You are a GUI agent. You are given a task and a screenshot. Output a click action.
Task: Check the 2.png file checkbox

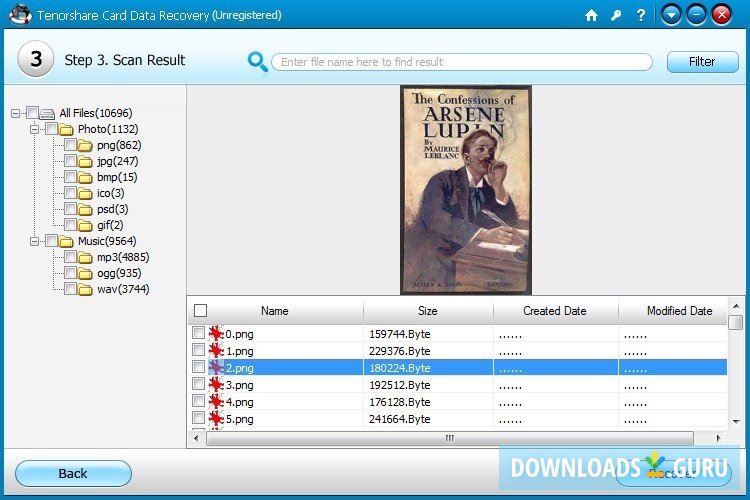pos(198,367)
